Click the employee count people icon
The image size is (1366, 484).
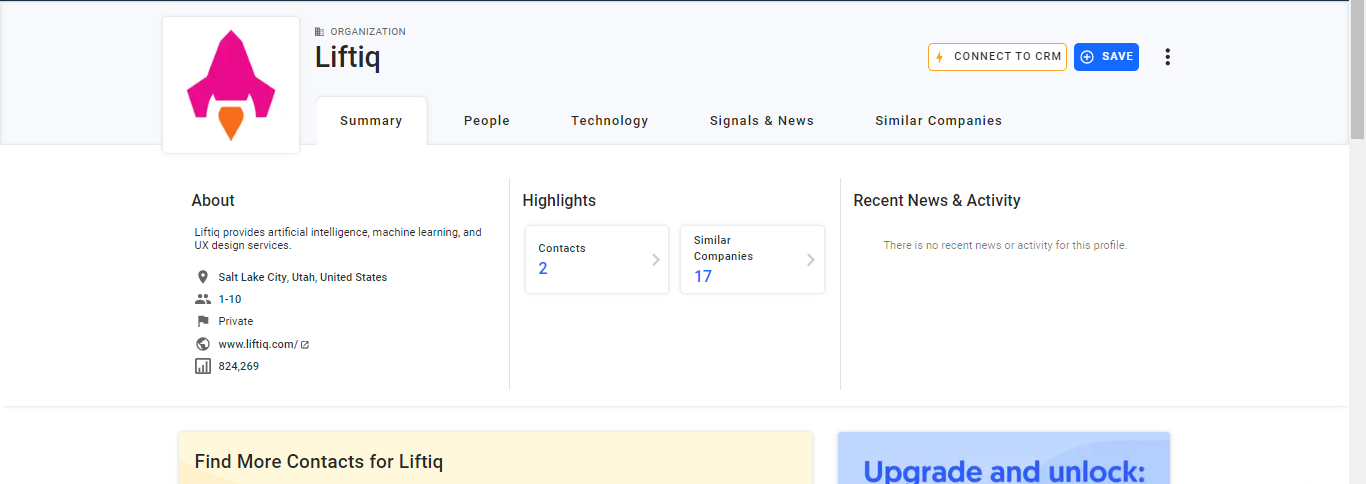203,299
